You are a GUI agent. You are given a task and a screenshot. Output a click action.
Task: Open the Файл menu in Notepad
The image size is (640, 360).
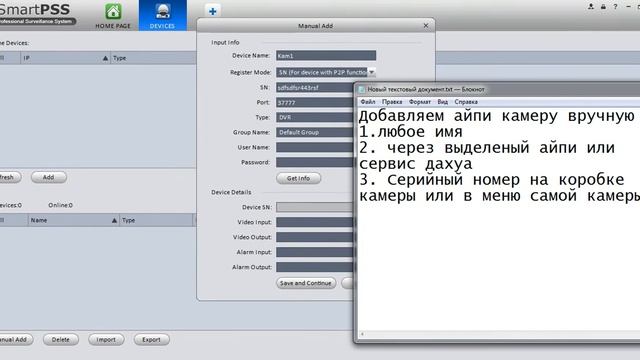(368, 102)
